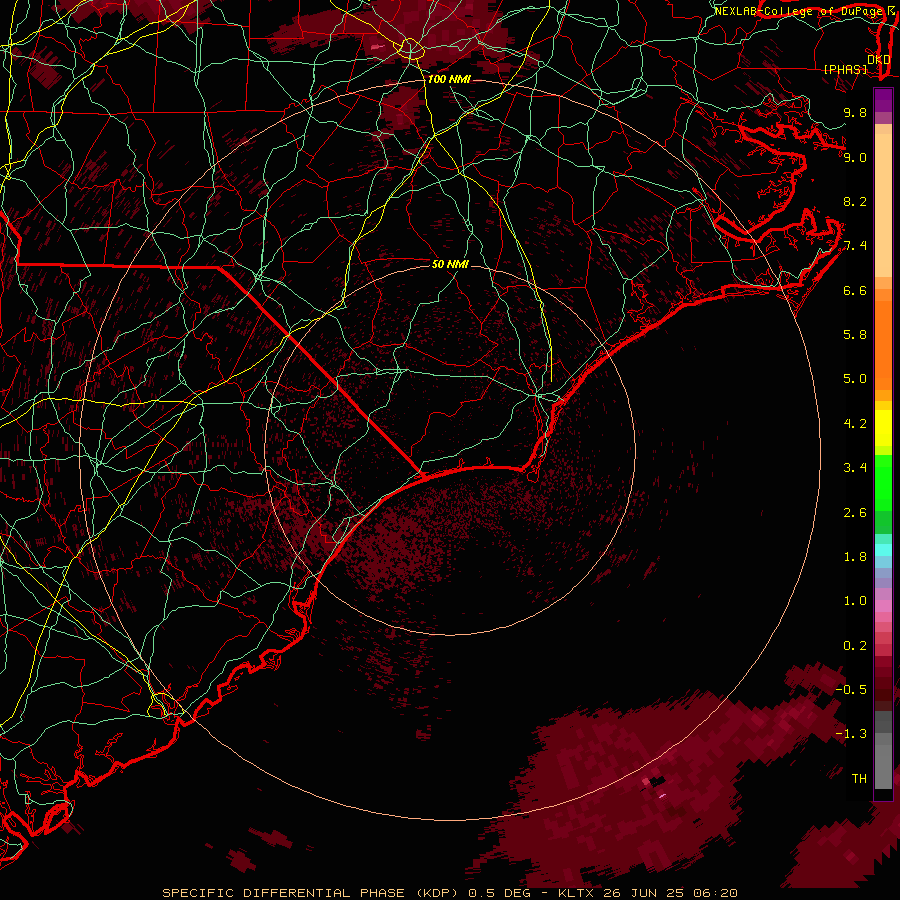Click the 1.8 scale value

click(855, 557)
